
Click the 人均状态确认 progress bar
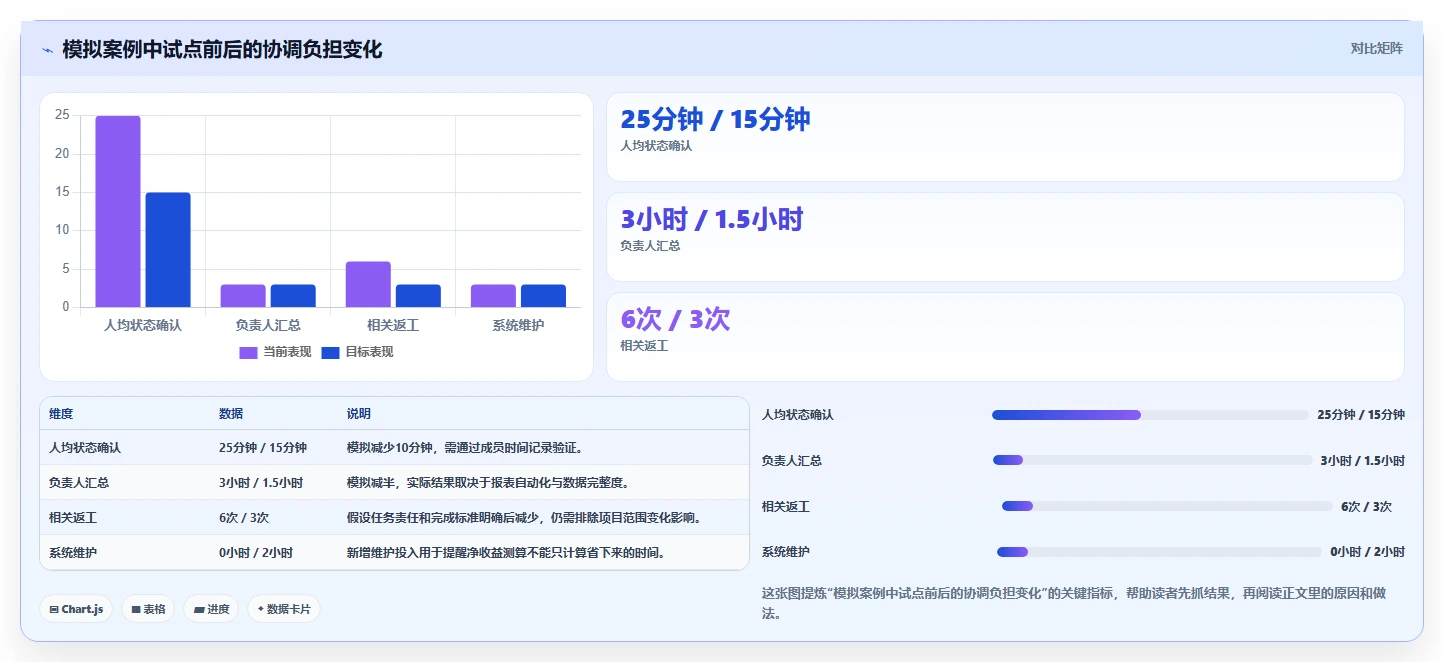[x=1150, y=415]
